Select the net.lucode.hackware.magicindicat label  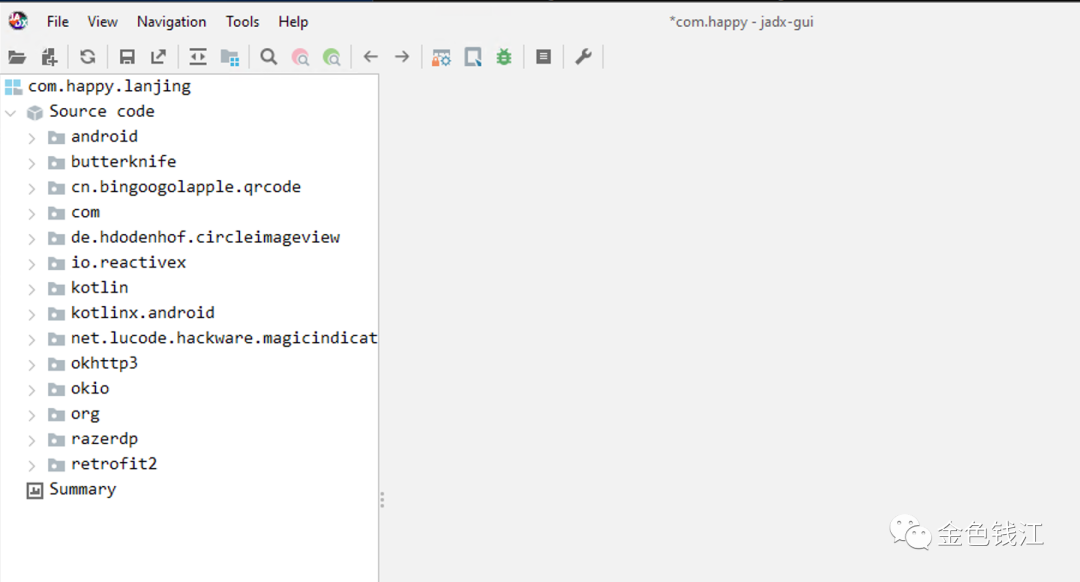(224, 338)
